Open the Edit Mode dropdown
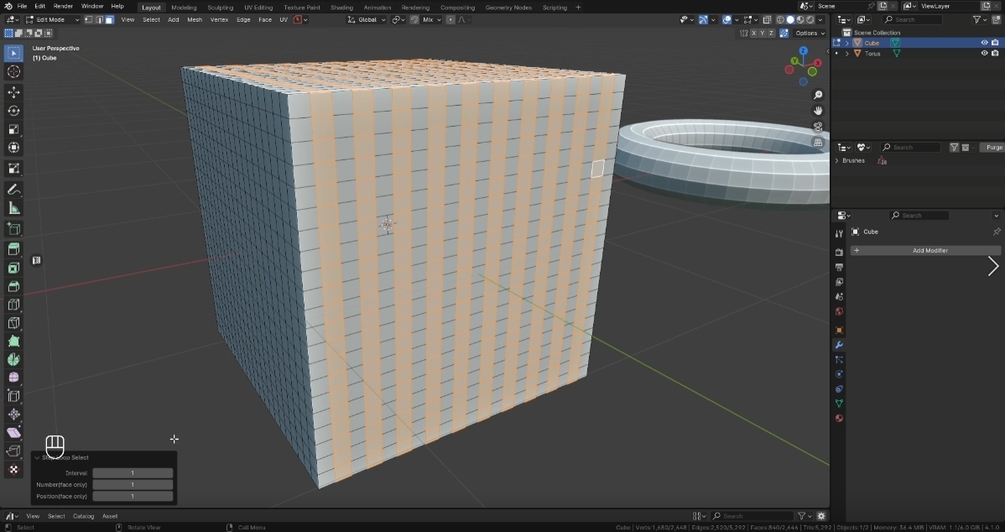The width and height of the screenshot is (1005, 532). pyautogui.click(x=52, y=20)
